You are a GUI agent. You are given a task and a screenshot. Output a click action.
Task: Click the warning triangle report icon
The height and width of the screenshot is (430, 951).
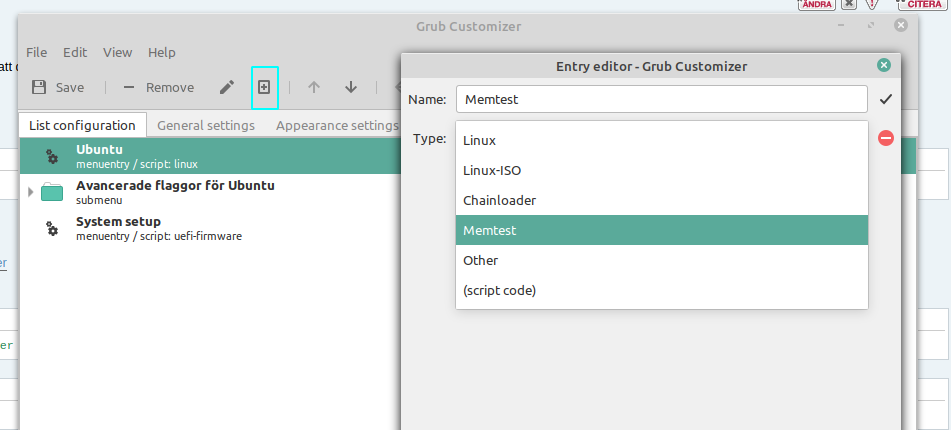tap(872, 4)
